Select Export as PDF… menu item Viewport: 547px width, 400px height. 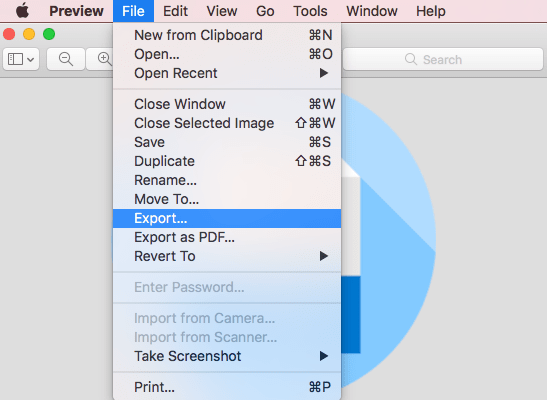(x=227, y=237)
